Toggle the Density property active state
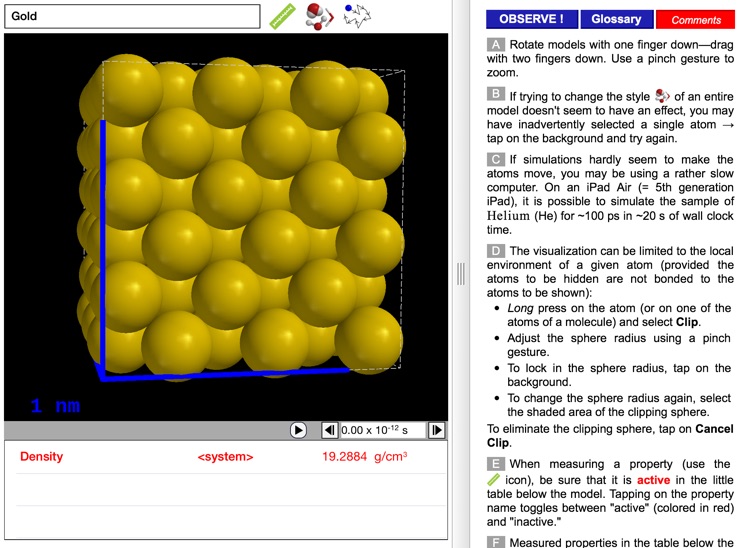750x548 pixels. pyautogui.click(x=42, y=457)
